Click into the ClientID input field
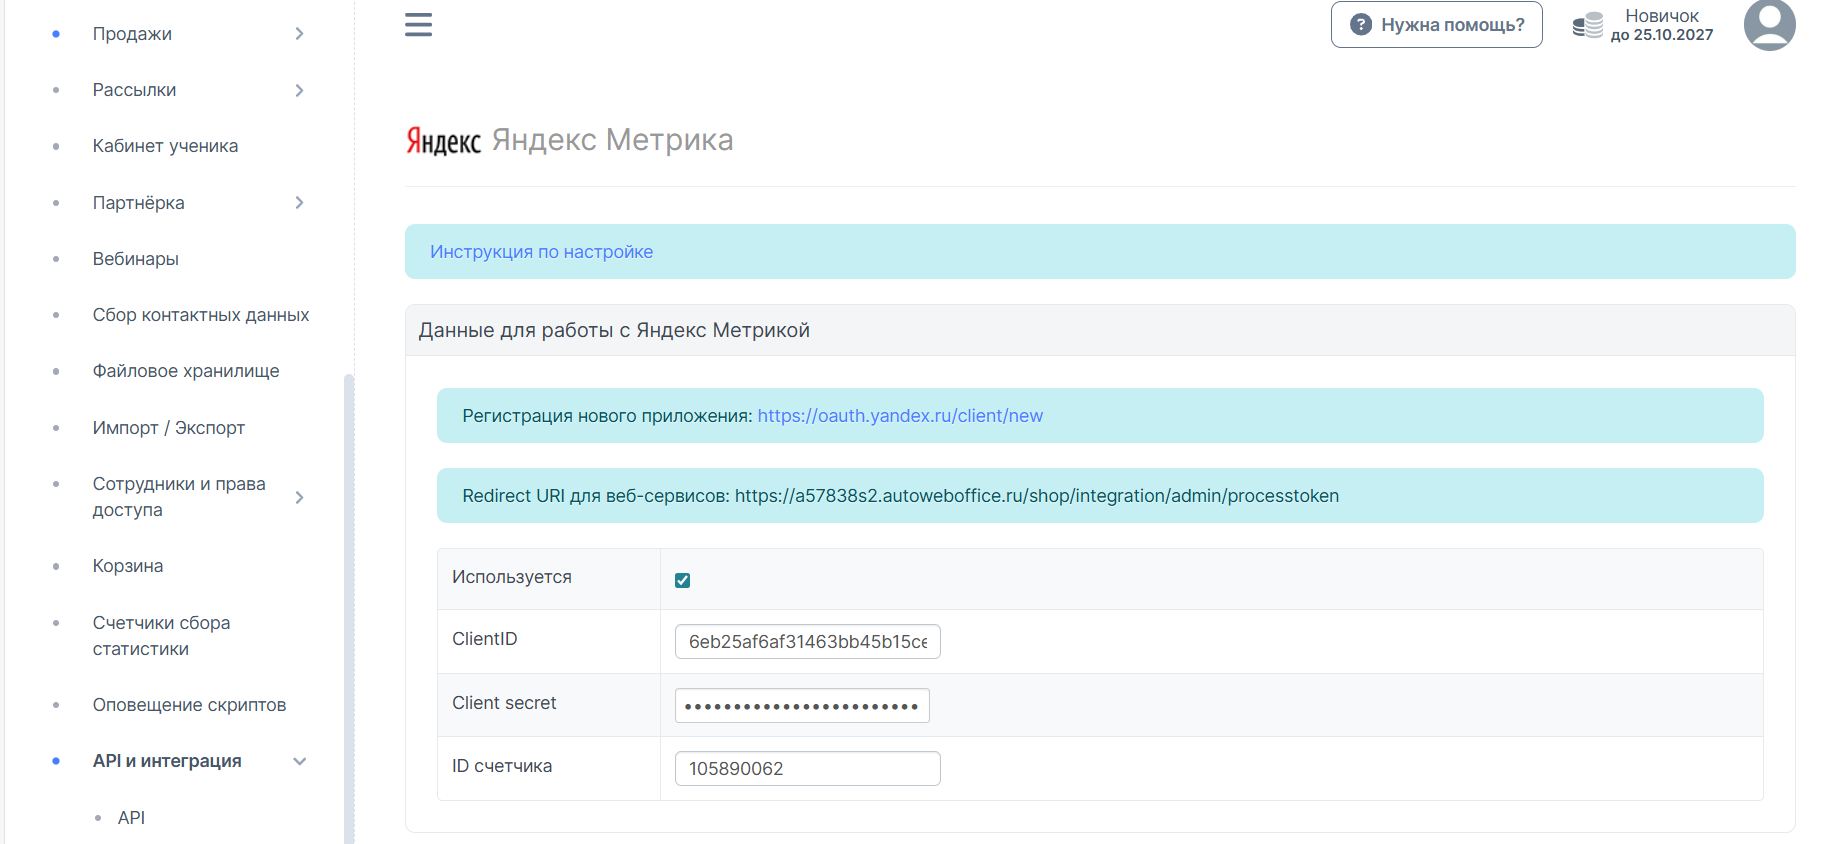Viewport: 1831px width, 844px height. pos(807,642)
